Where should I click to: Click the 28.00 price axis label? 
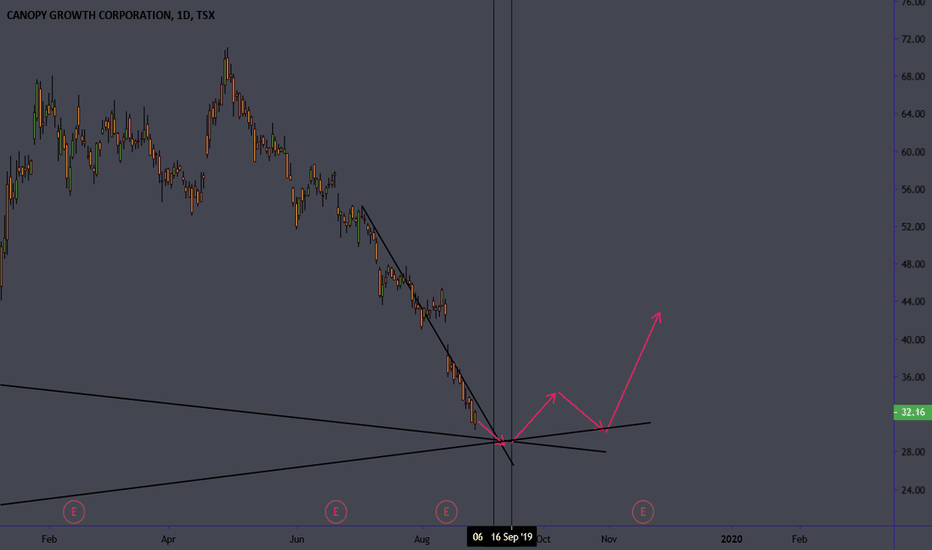point(913,452)
